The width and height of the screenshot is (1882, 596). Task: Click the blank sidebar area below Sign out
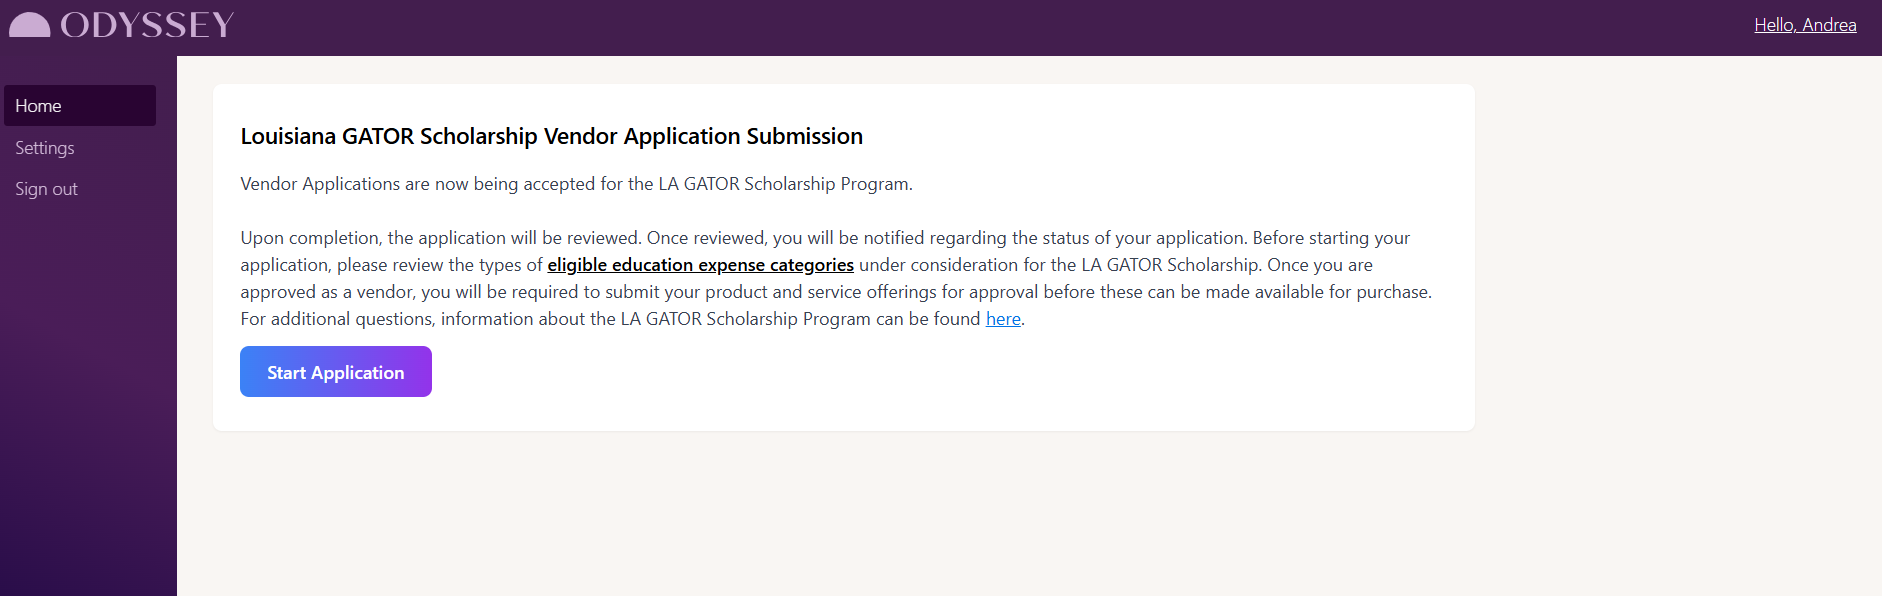point(88,400)
